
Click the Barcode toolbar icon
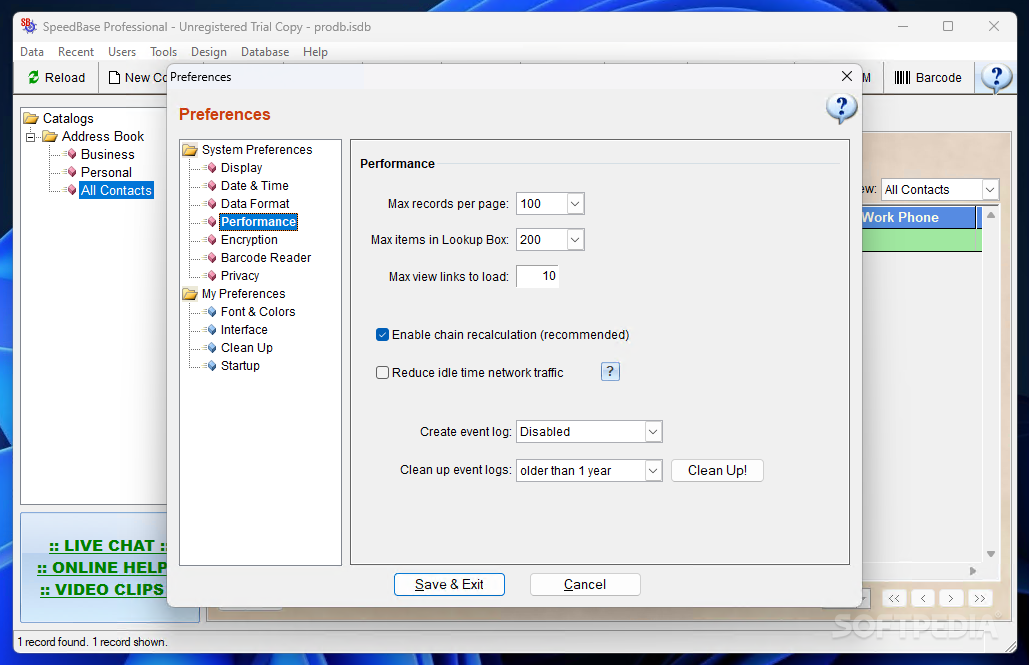[x=902, y=77]
